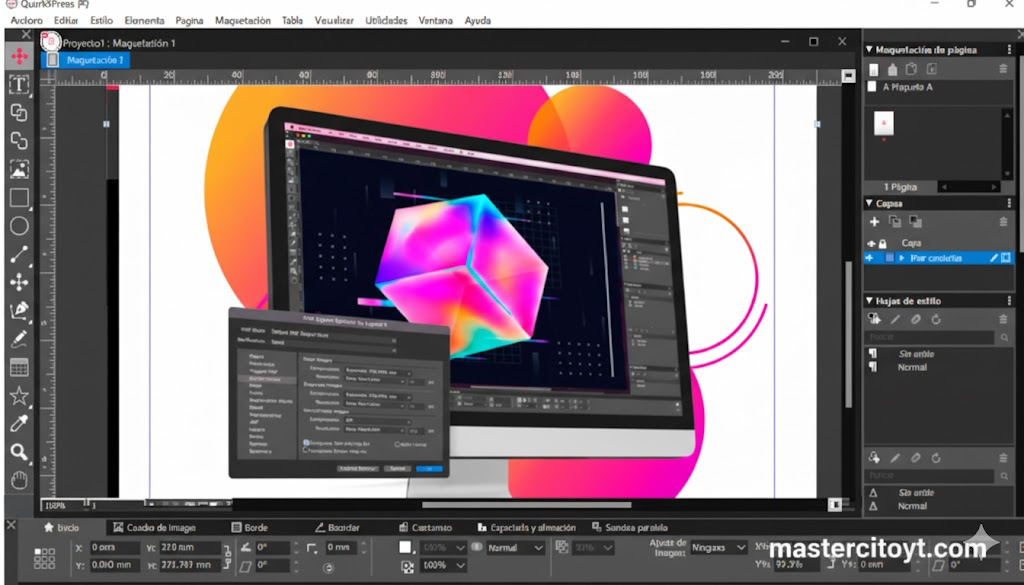This screenshot has width=1024, height=585.
Task: Select the Text Content tool
Action: click(x=18, y=84)
